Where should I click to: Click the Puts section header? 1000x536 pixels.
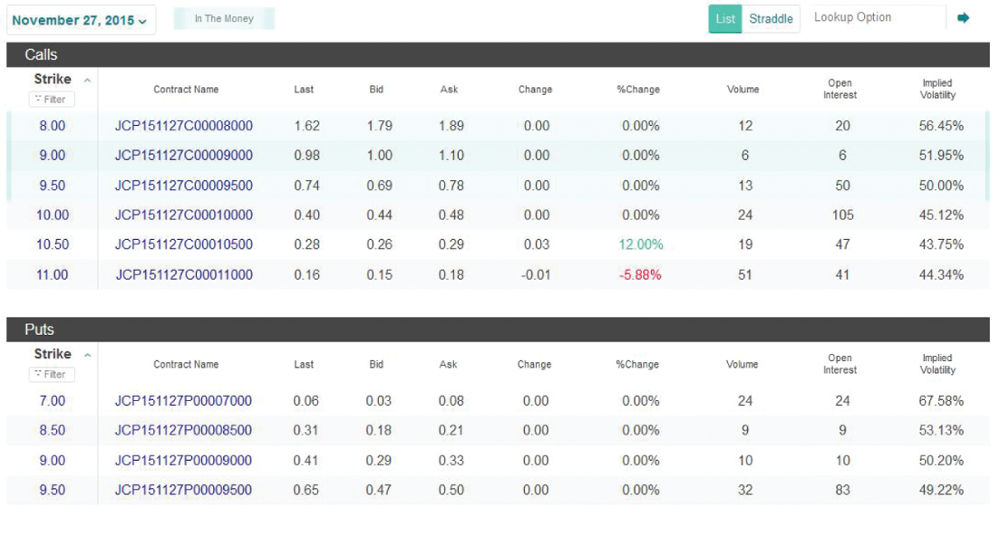pos(40,330)
